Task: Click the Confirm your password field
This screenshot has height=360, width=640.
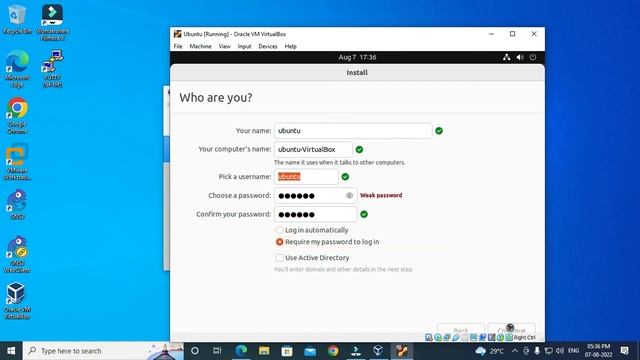Action: point(316,214)
